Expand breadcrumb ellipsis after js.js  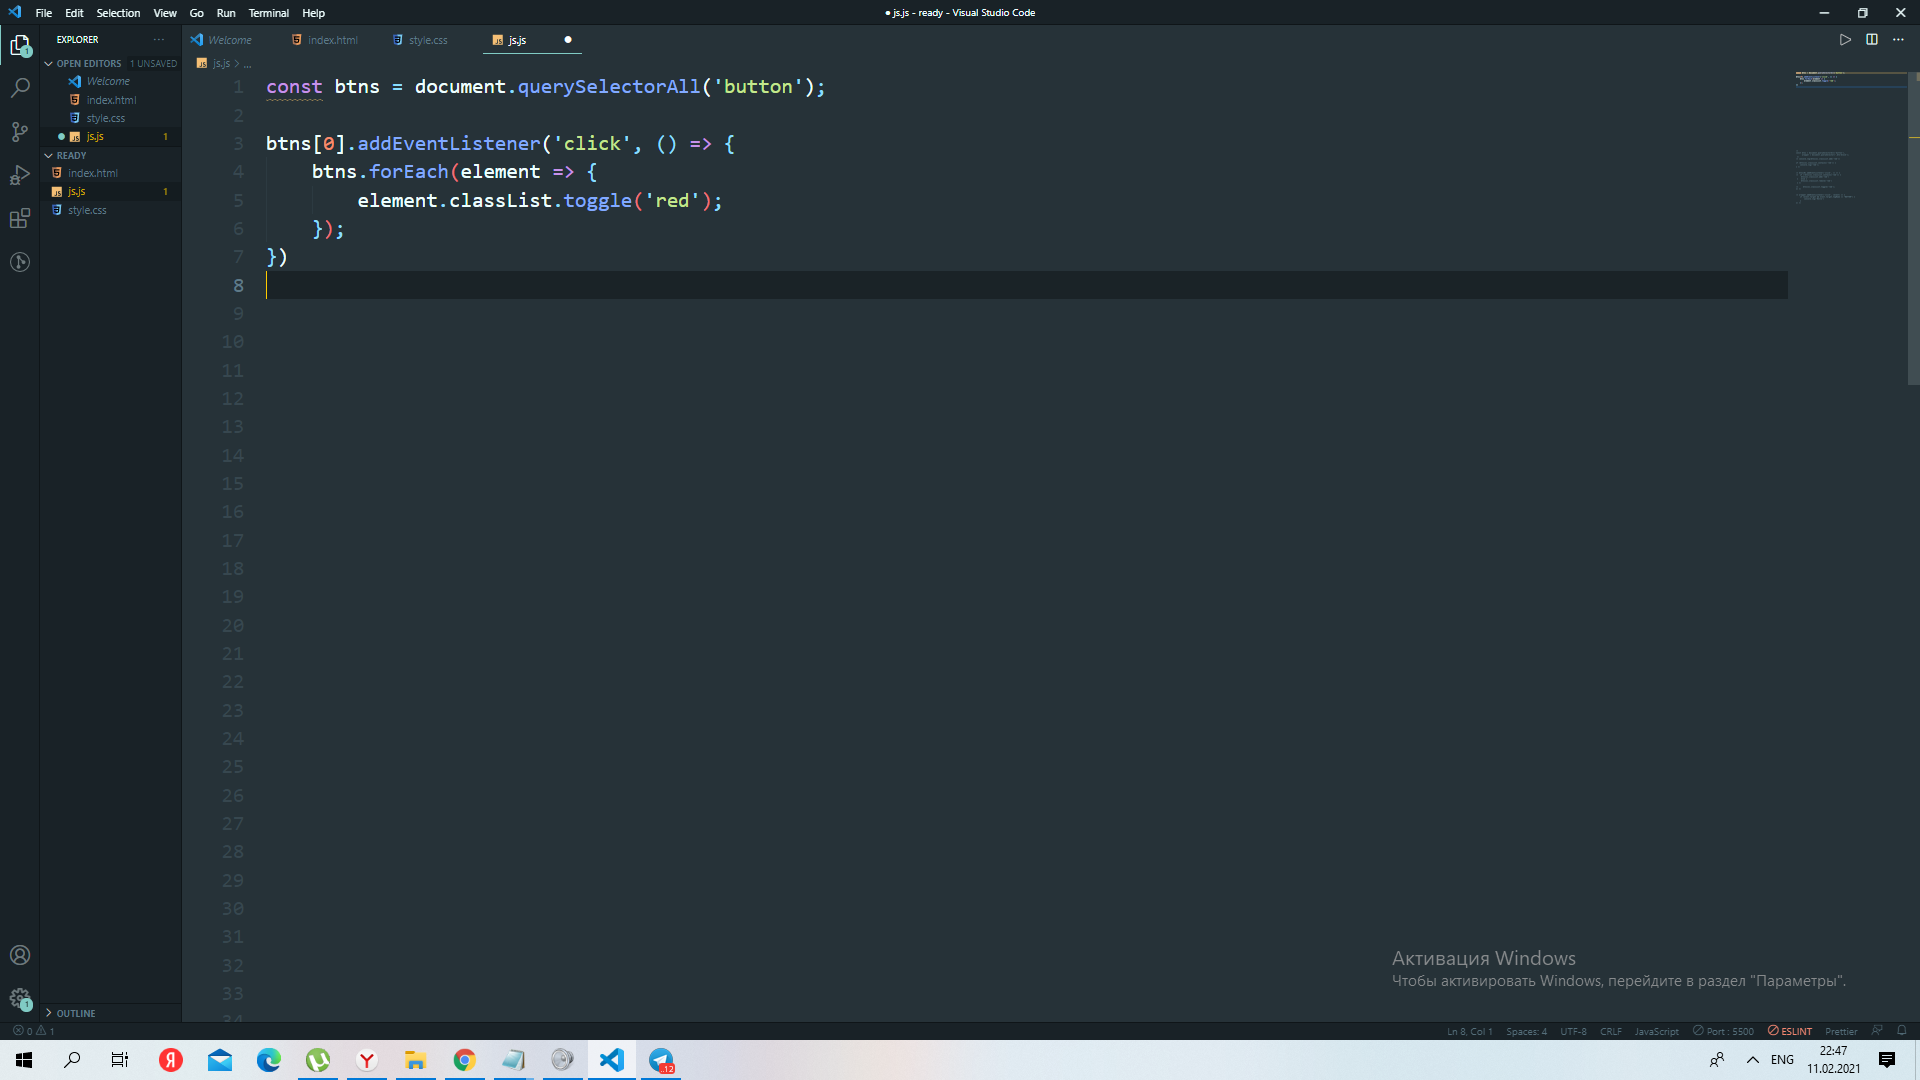coord(247,64)
